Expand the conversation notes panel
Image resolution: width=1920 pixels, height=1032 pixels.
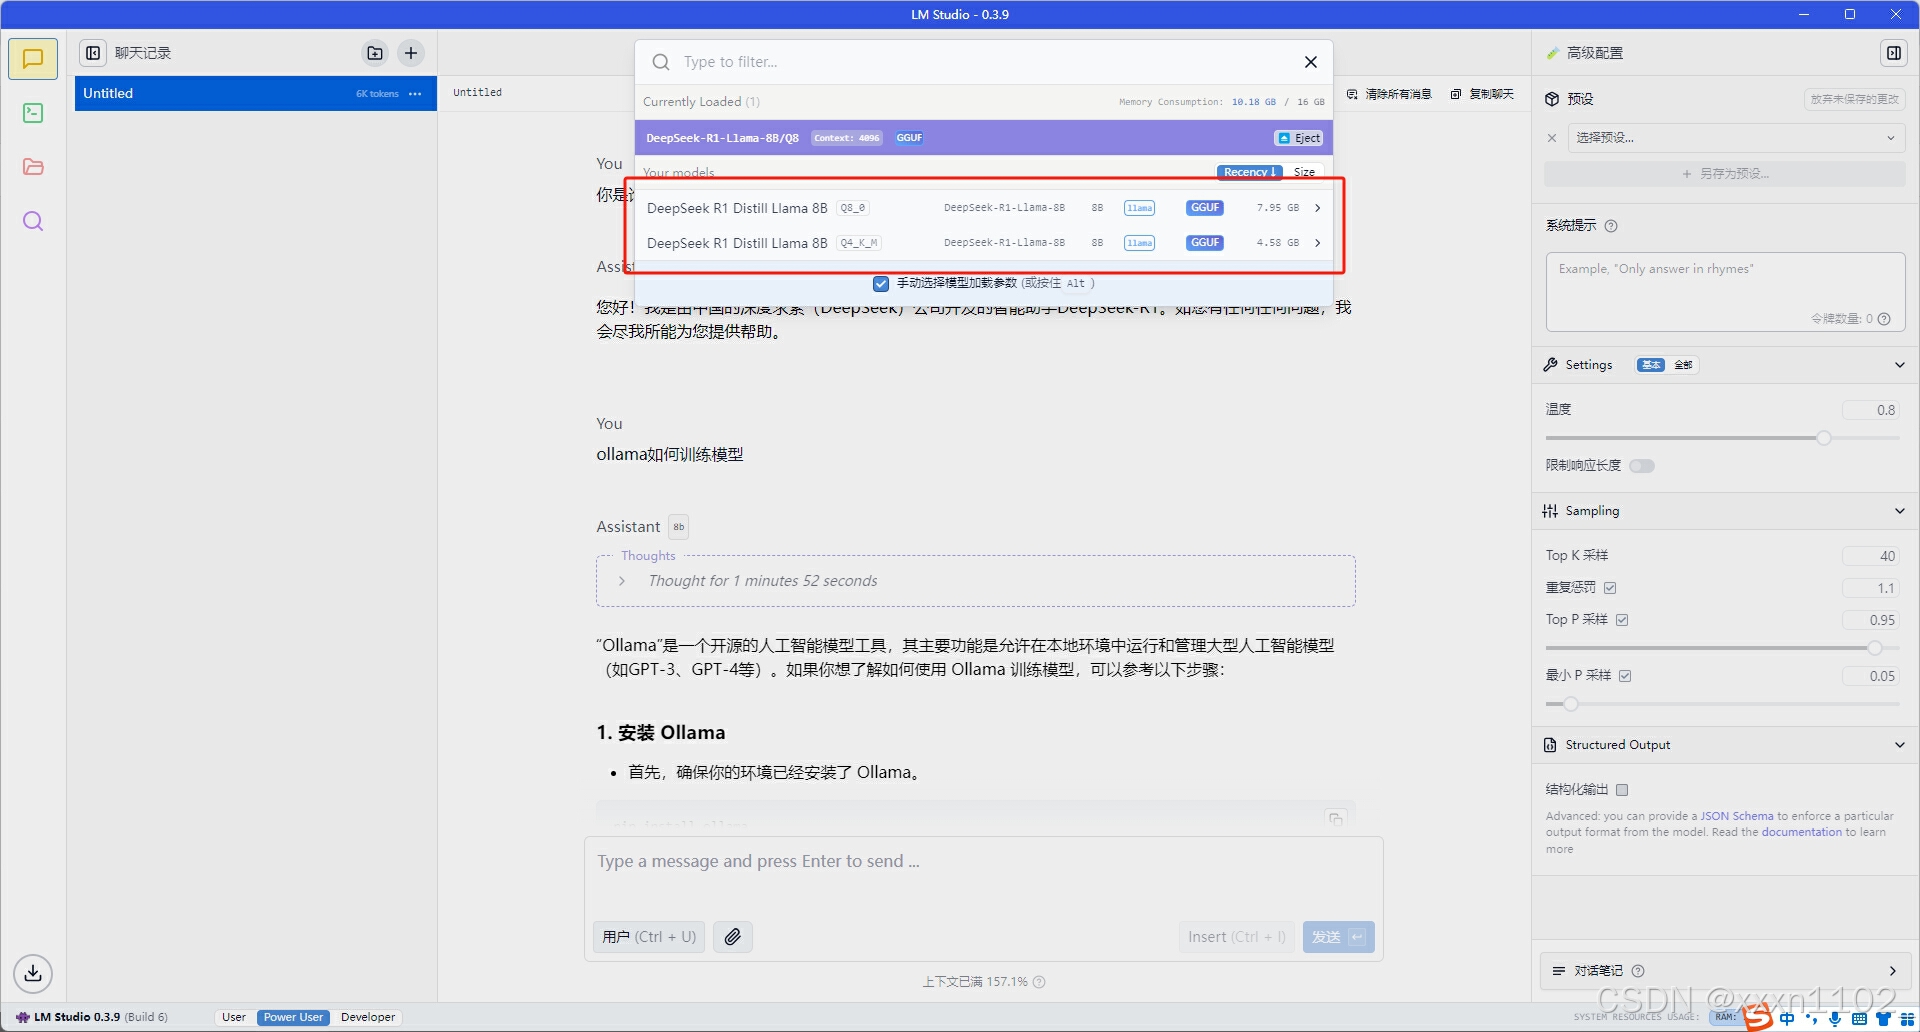pyautogui.click(x=1892, y=971)
